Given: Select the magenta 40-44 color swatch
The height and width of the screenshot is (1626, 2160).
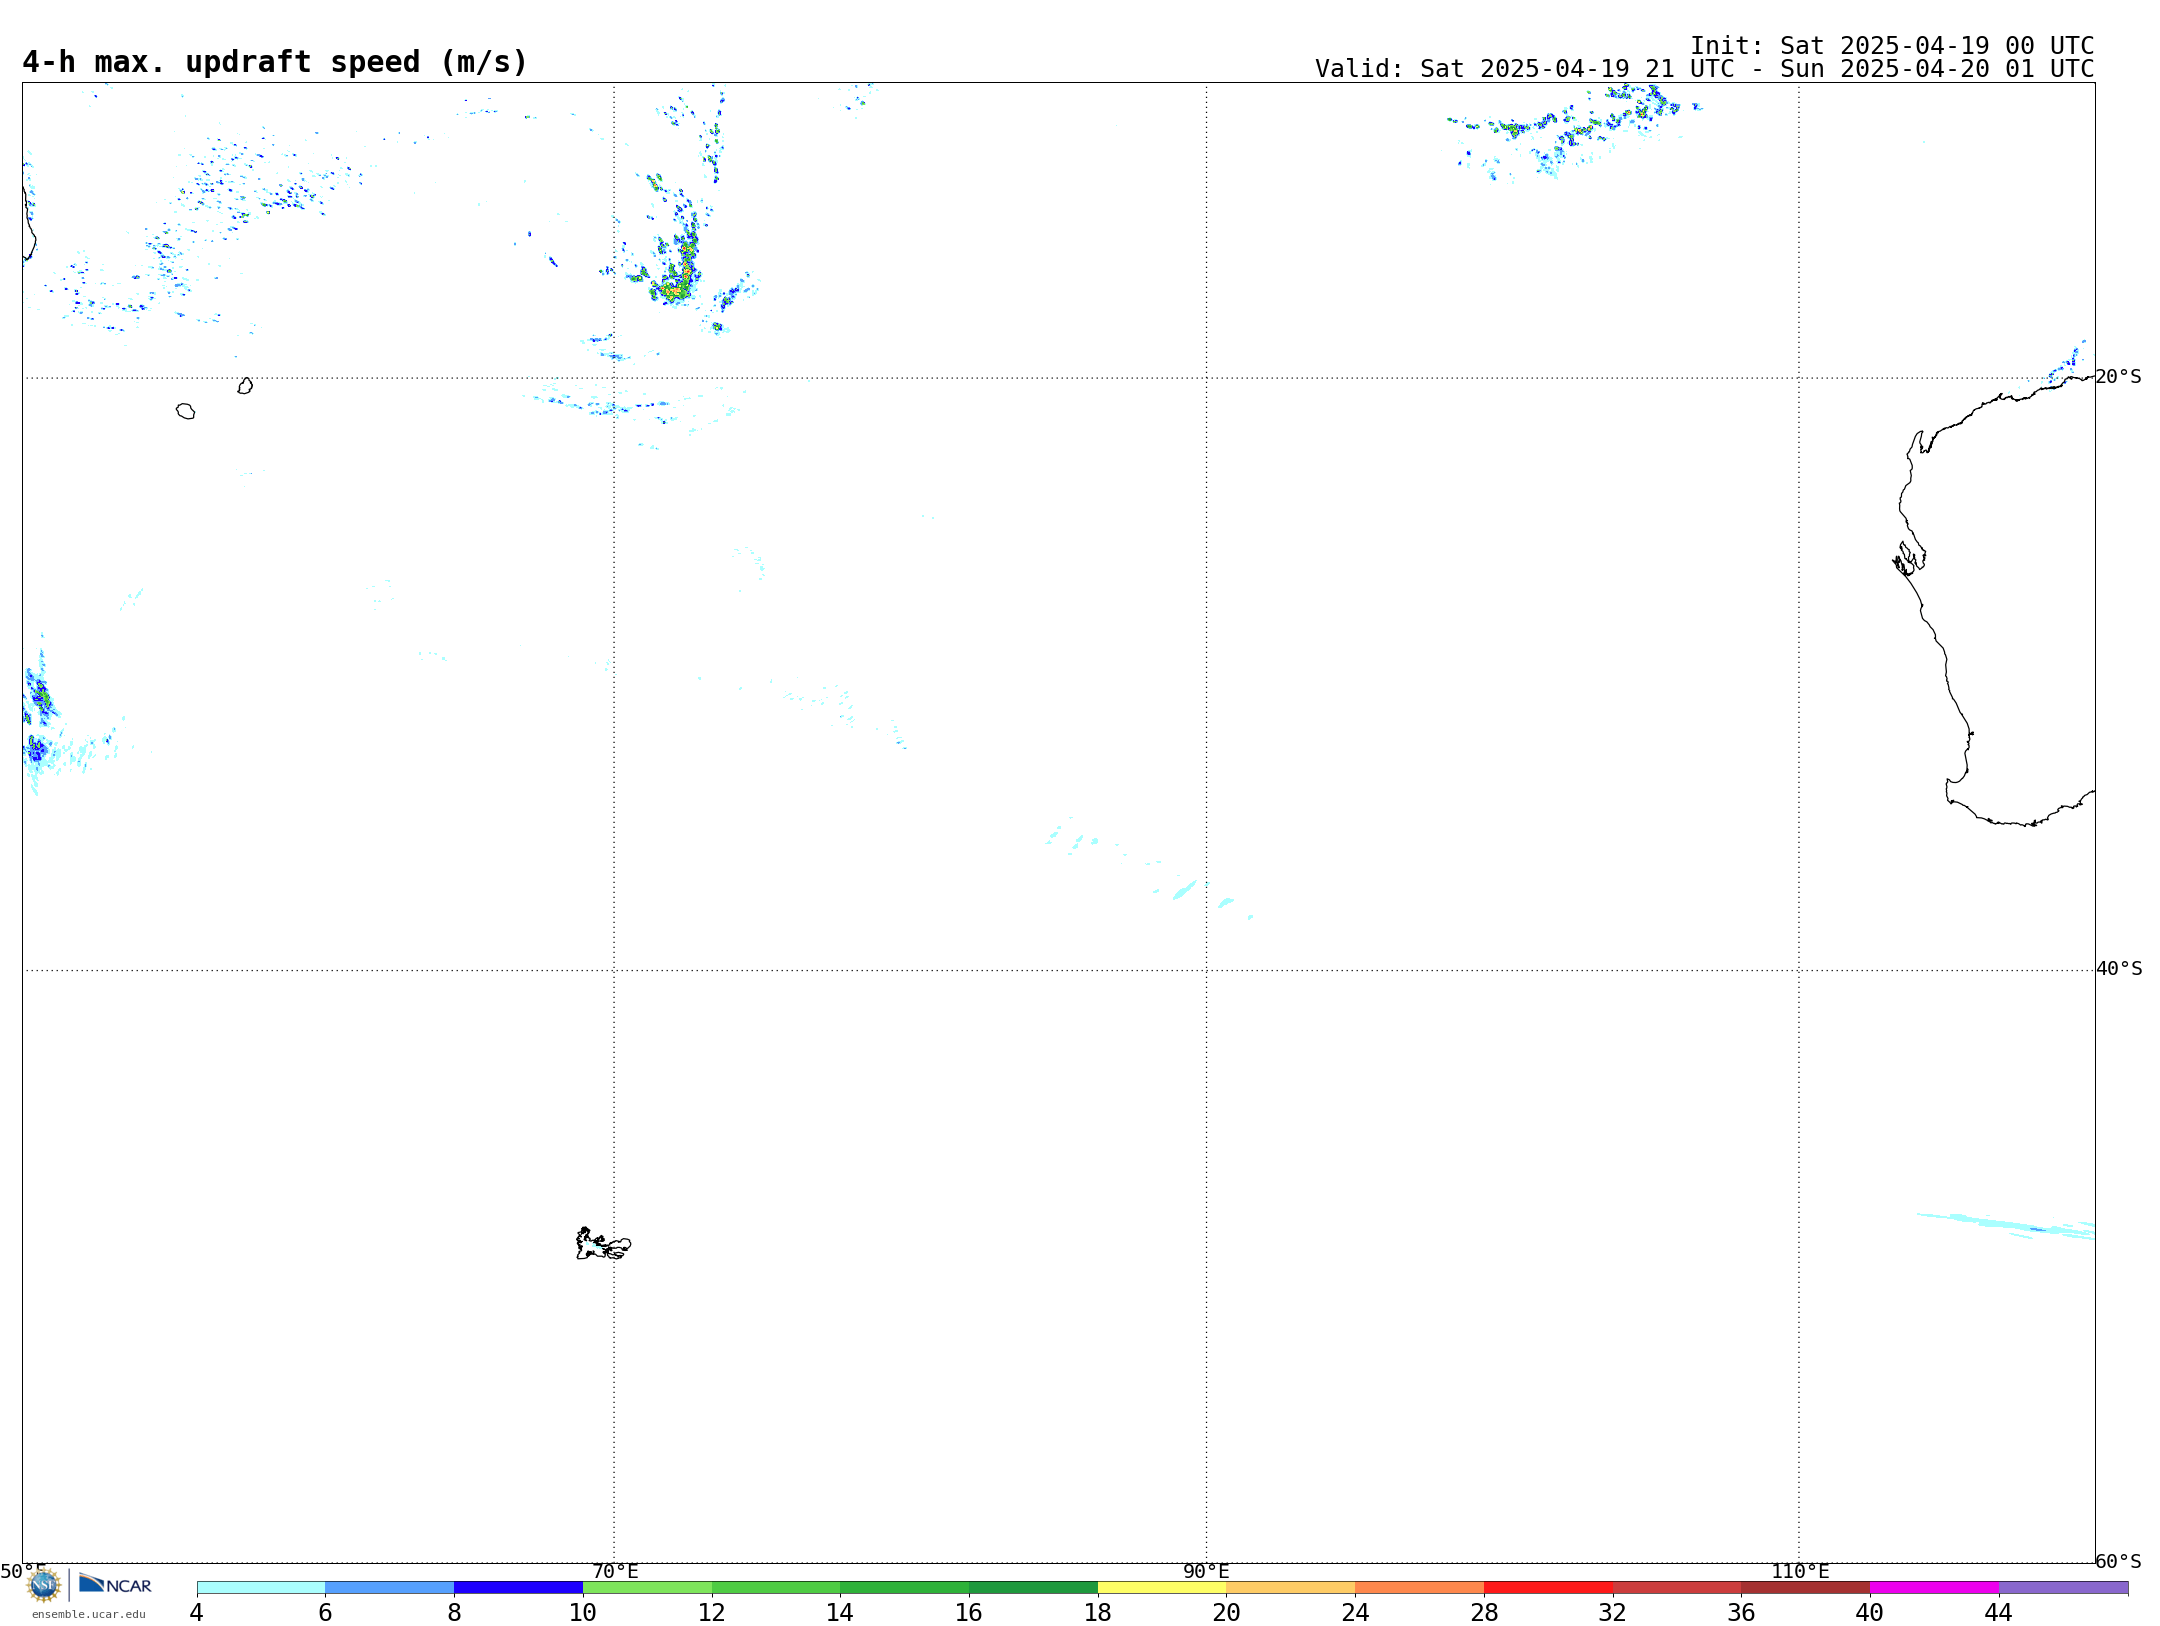Looking at the screenshot, I should (x=1934, y=1588).
